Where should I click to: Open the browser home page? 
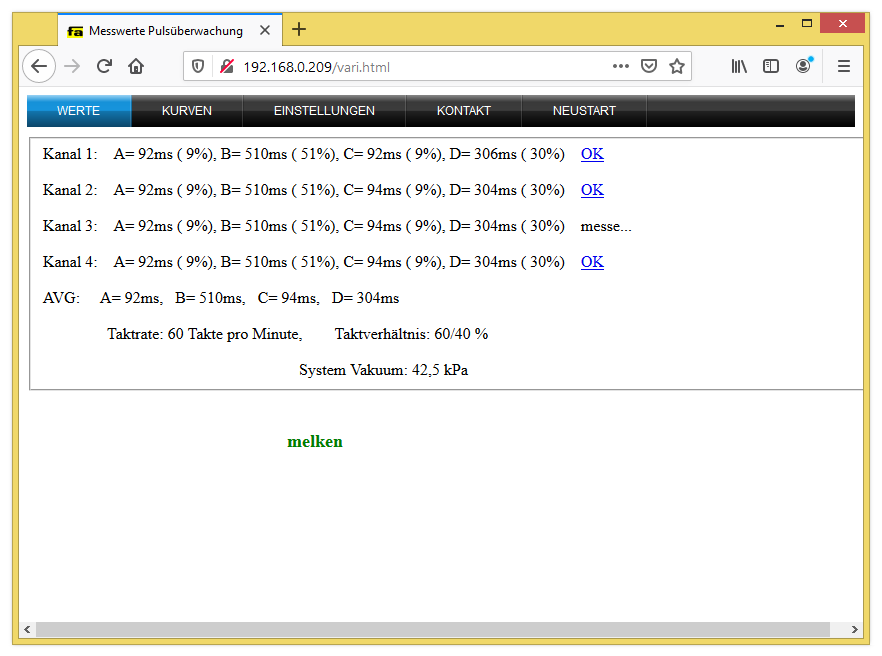coord(136,66)
